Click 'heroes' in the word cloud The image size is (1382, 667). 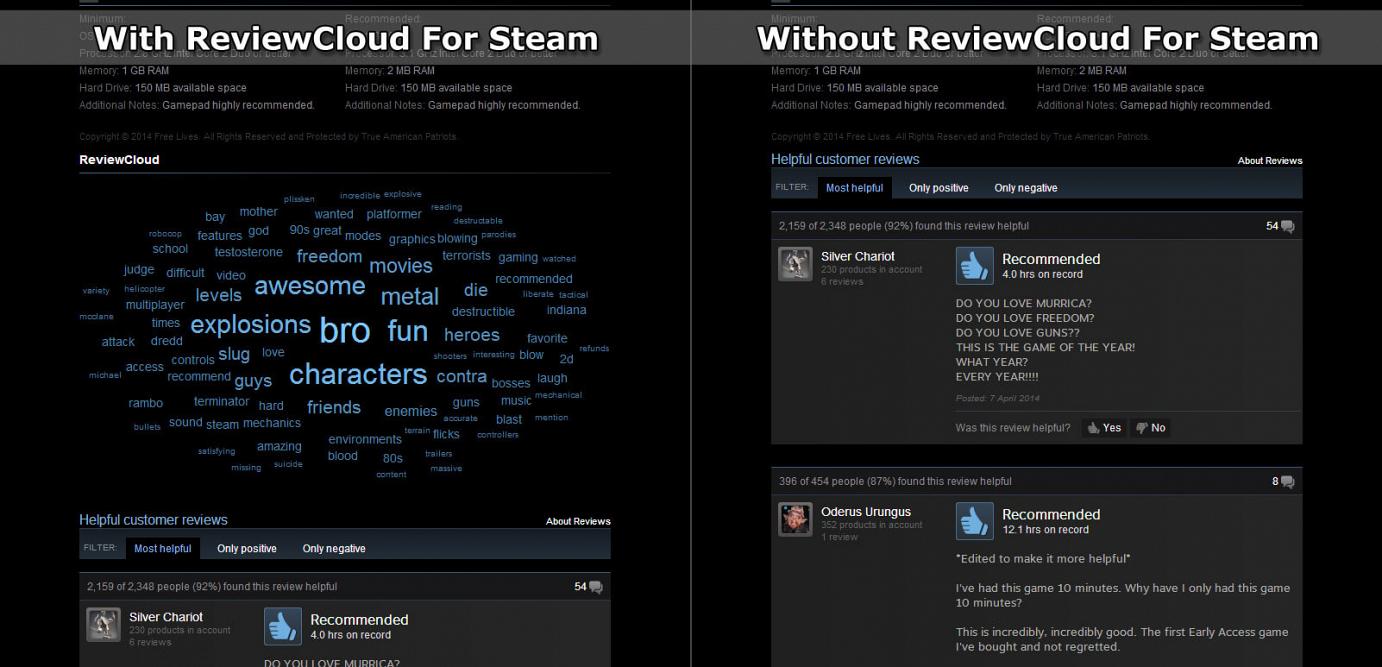tap(472, 336)
